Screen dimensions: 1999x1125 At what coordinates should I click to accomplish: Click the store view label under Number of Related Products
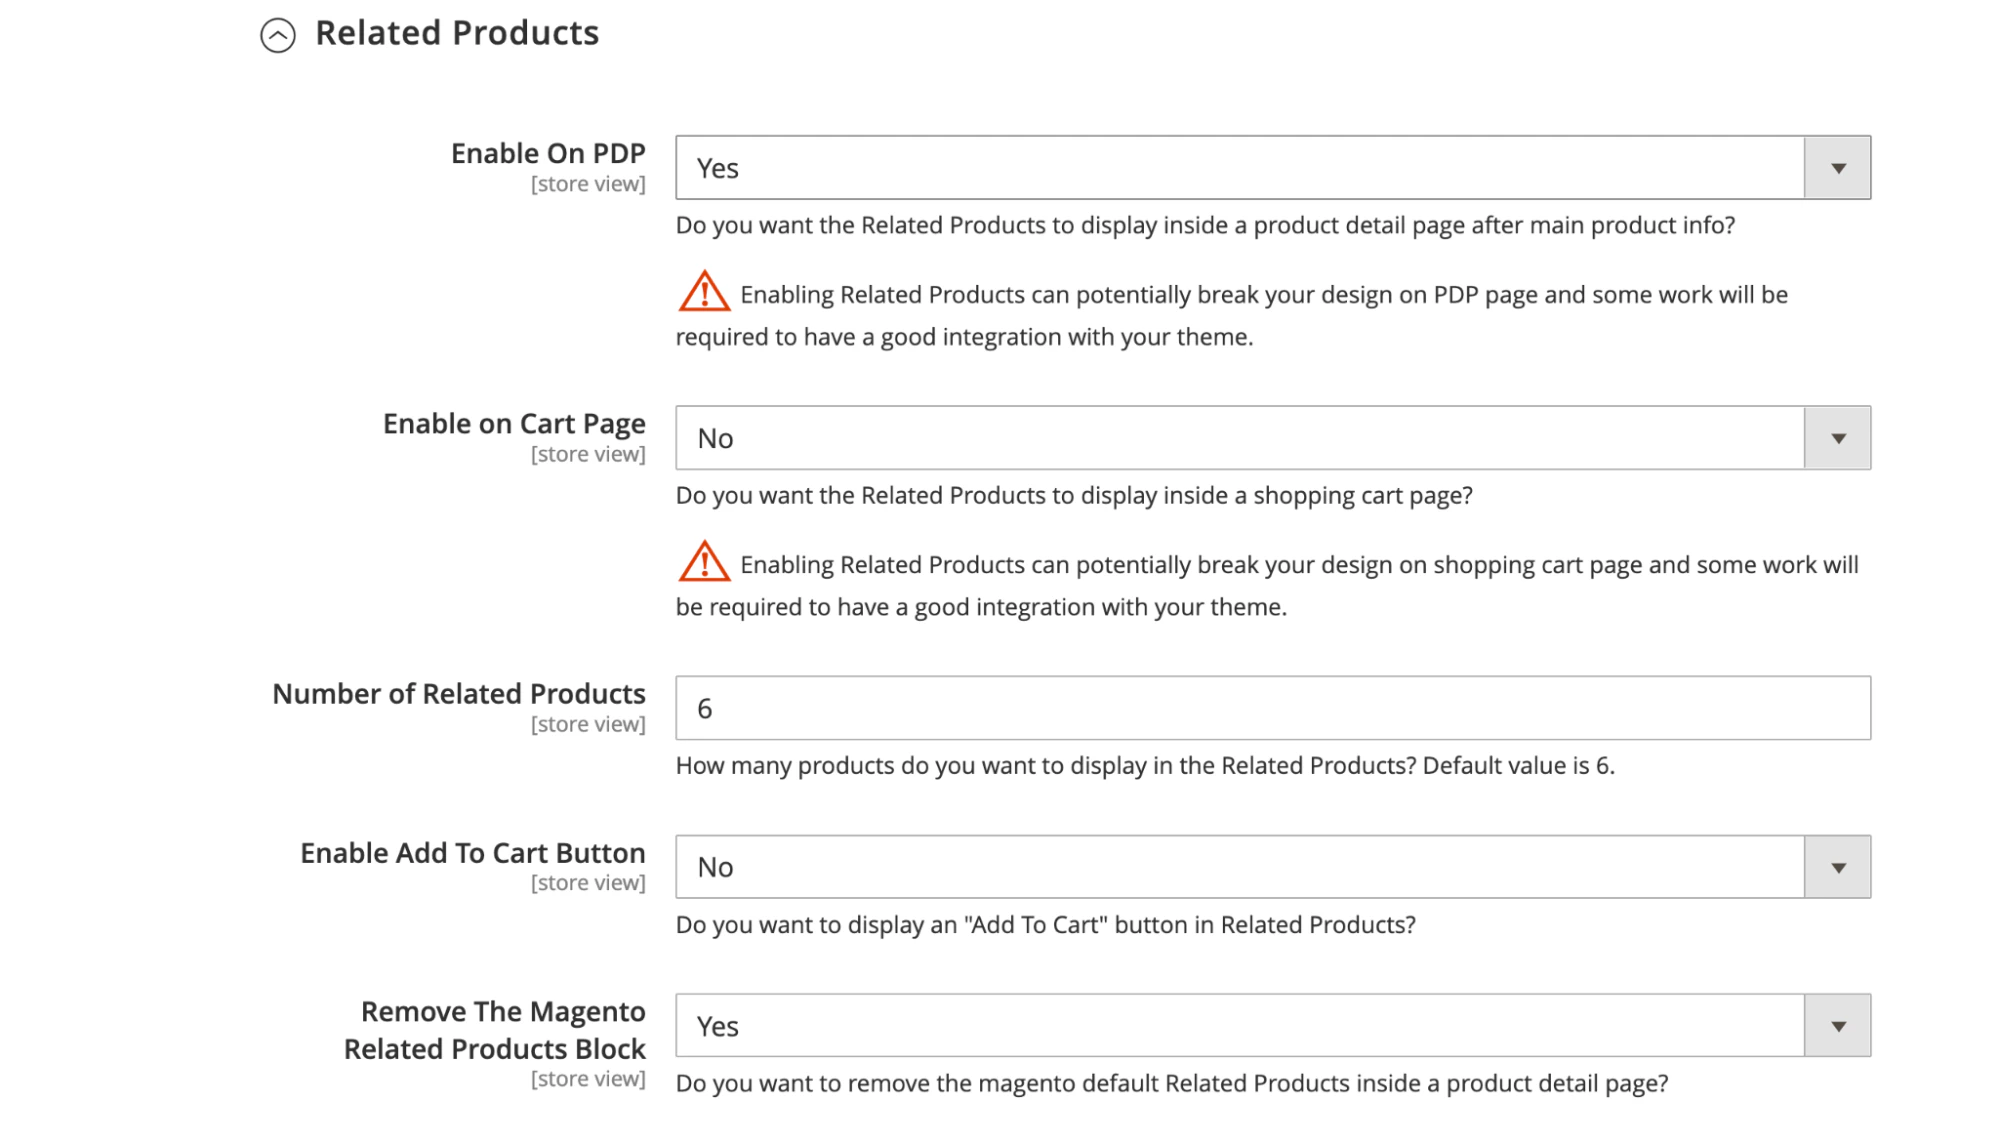589,724
